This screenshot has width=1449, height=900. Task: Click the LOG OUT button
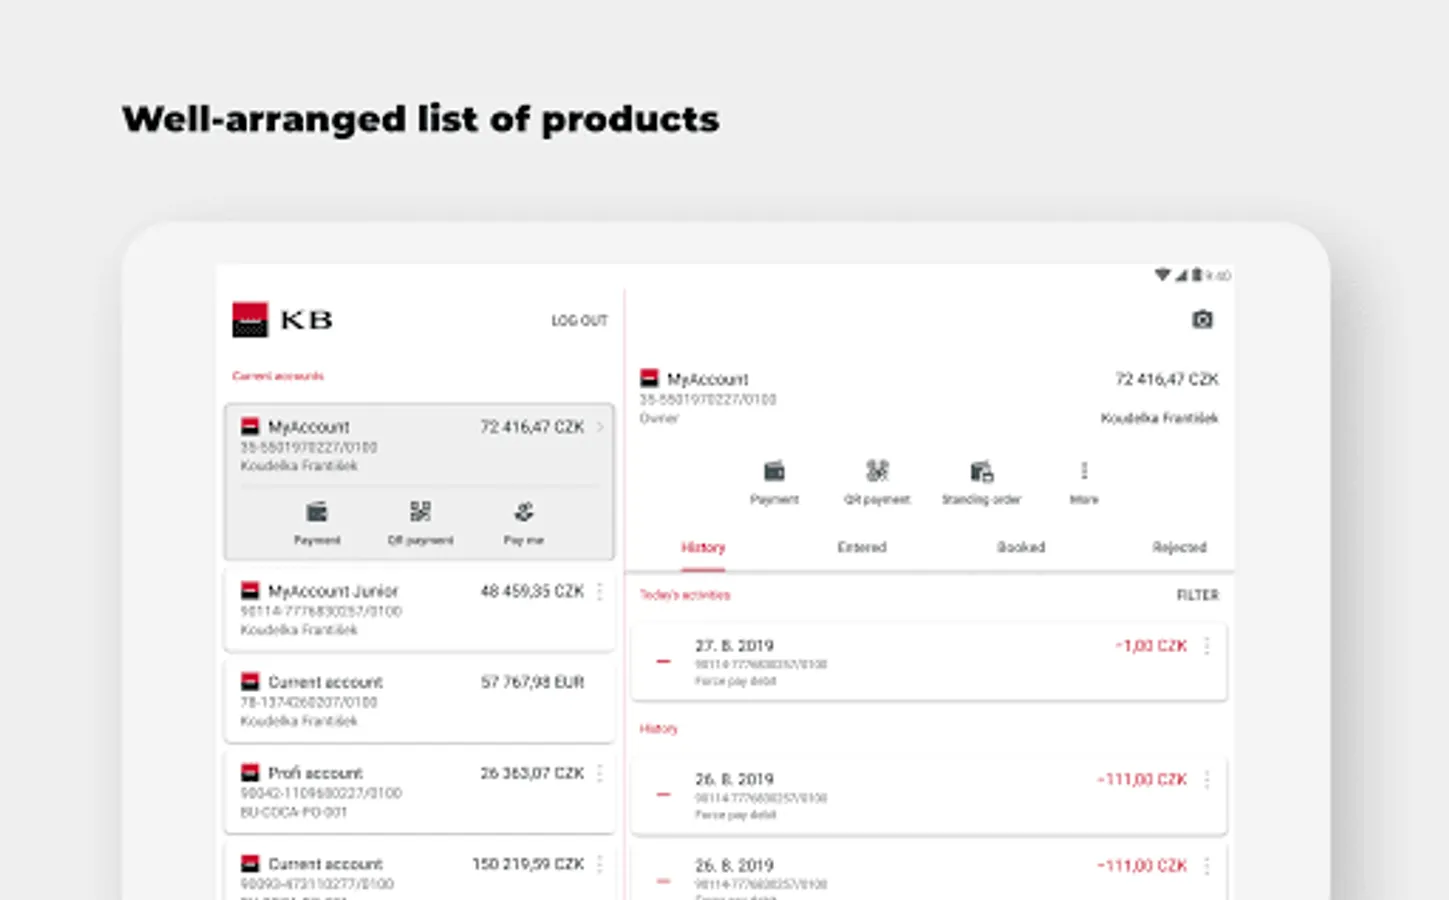point(579,321)
